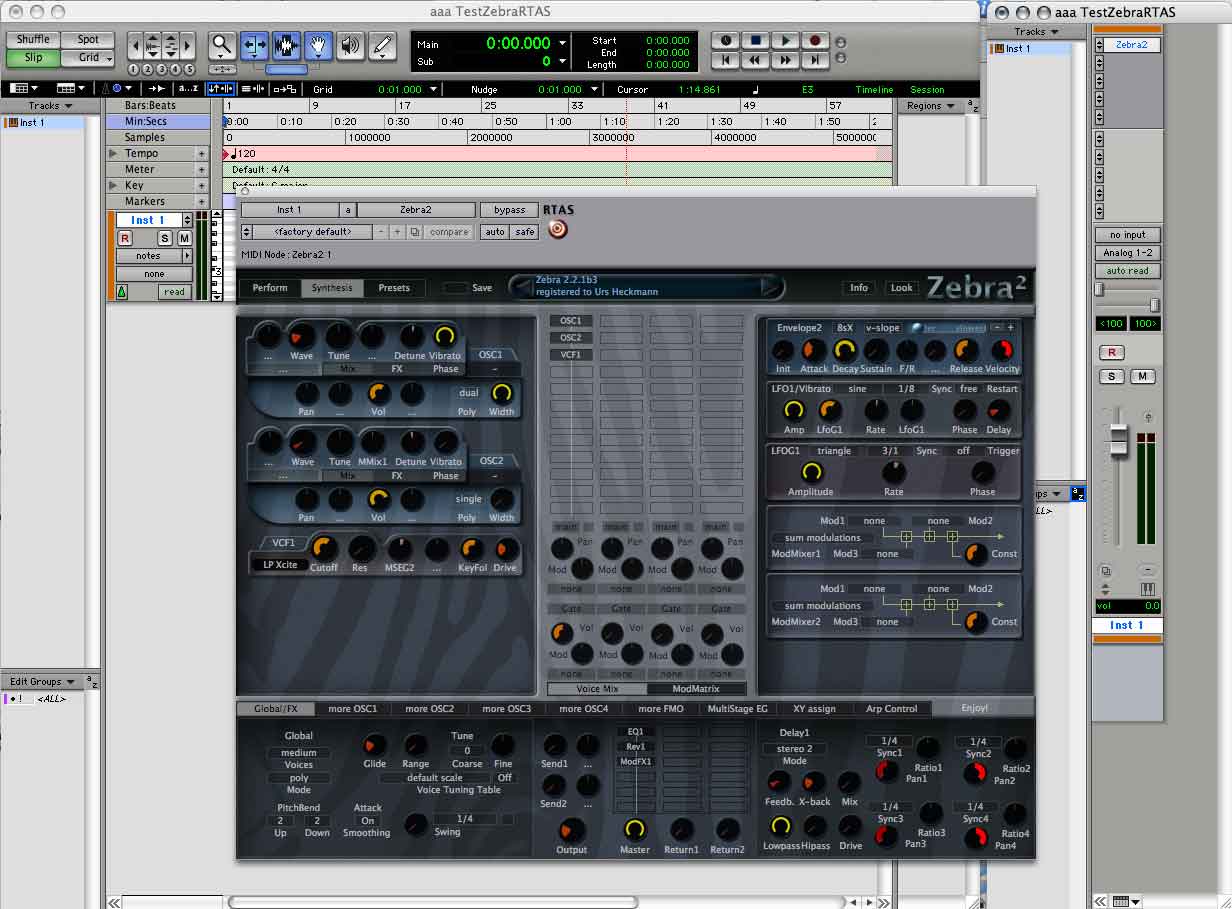Click previous preset arrow in Zebra display
1232x909 pixels.
pyautogui.click(x=521, y=287)
